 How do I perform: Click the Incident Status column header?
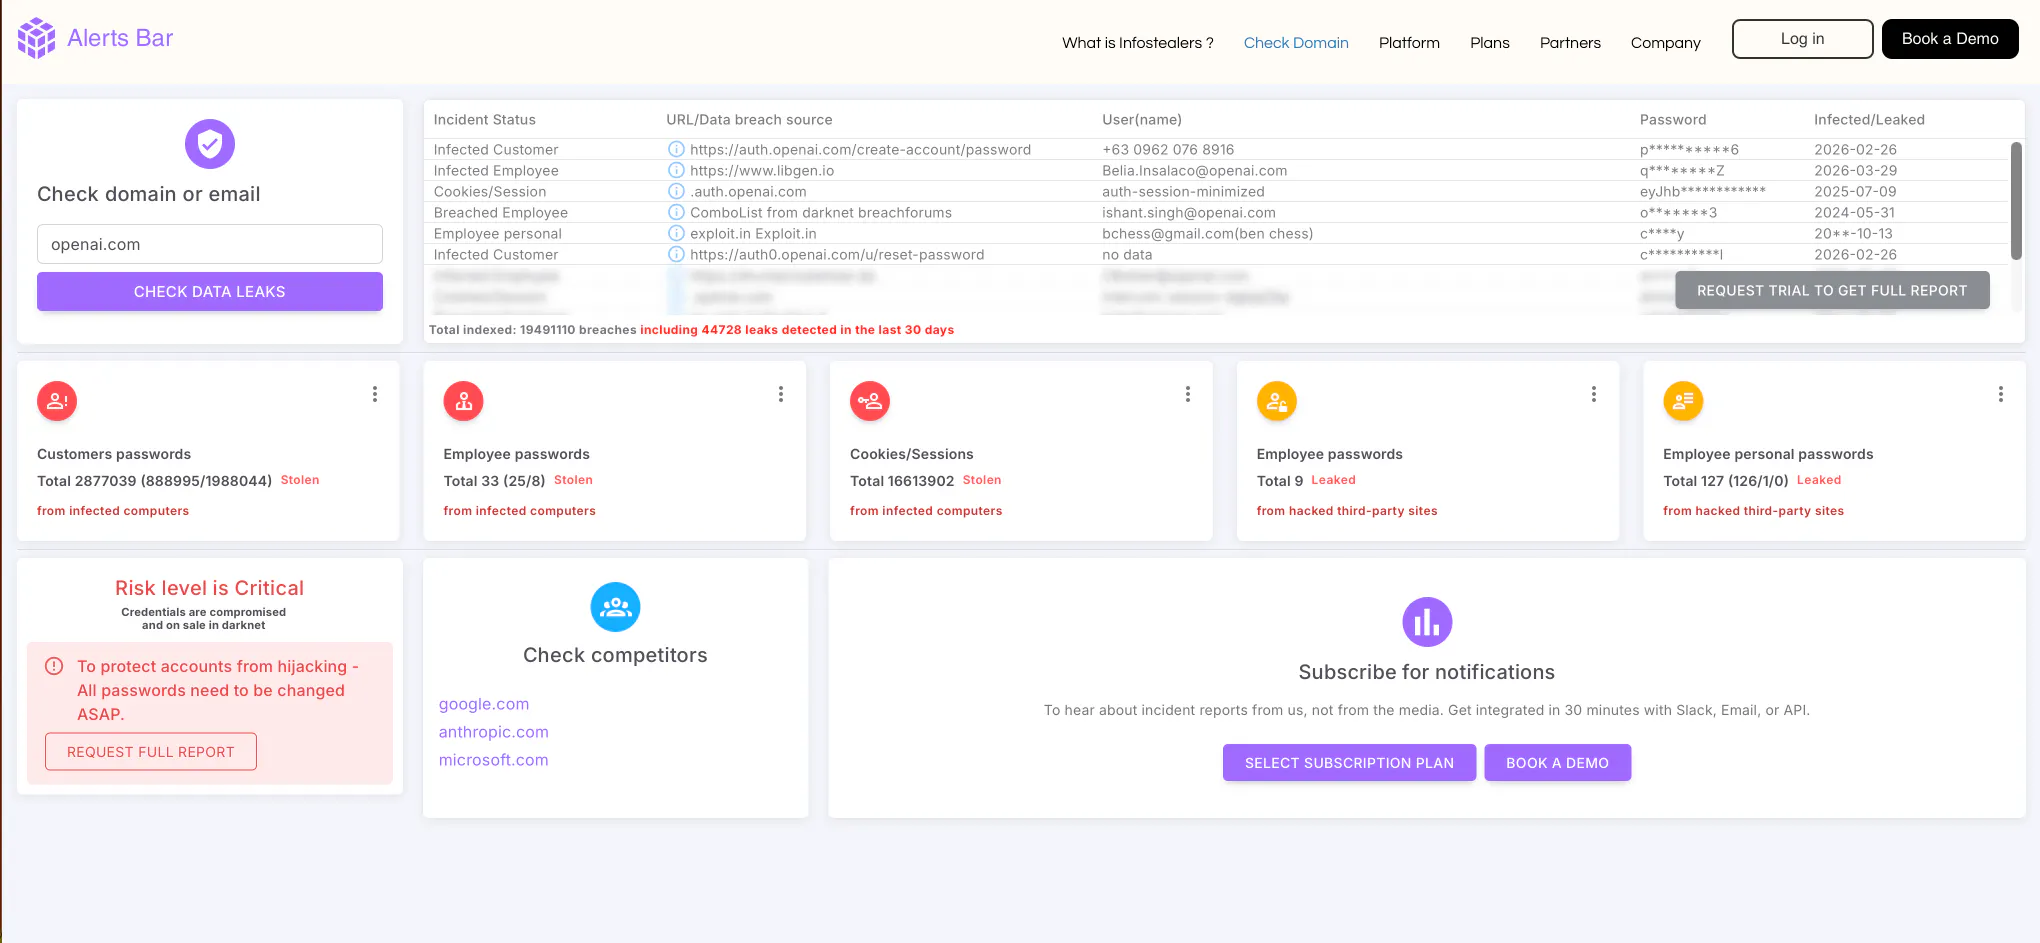click(485, 119)
